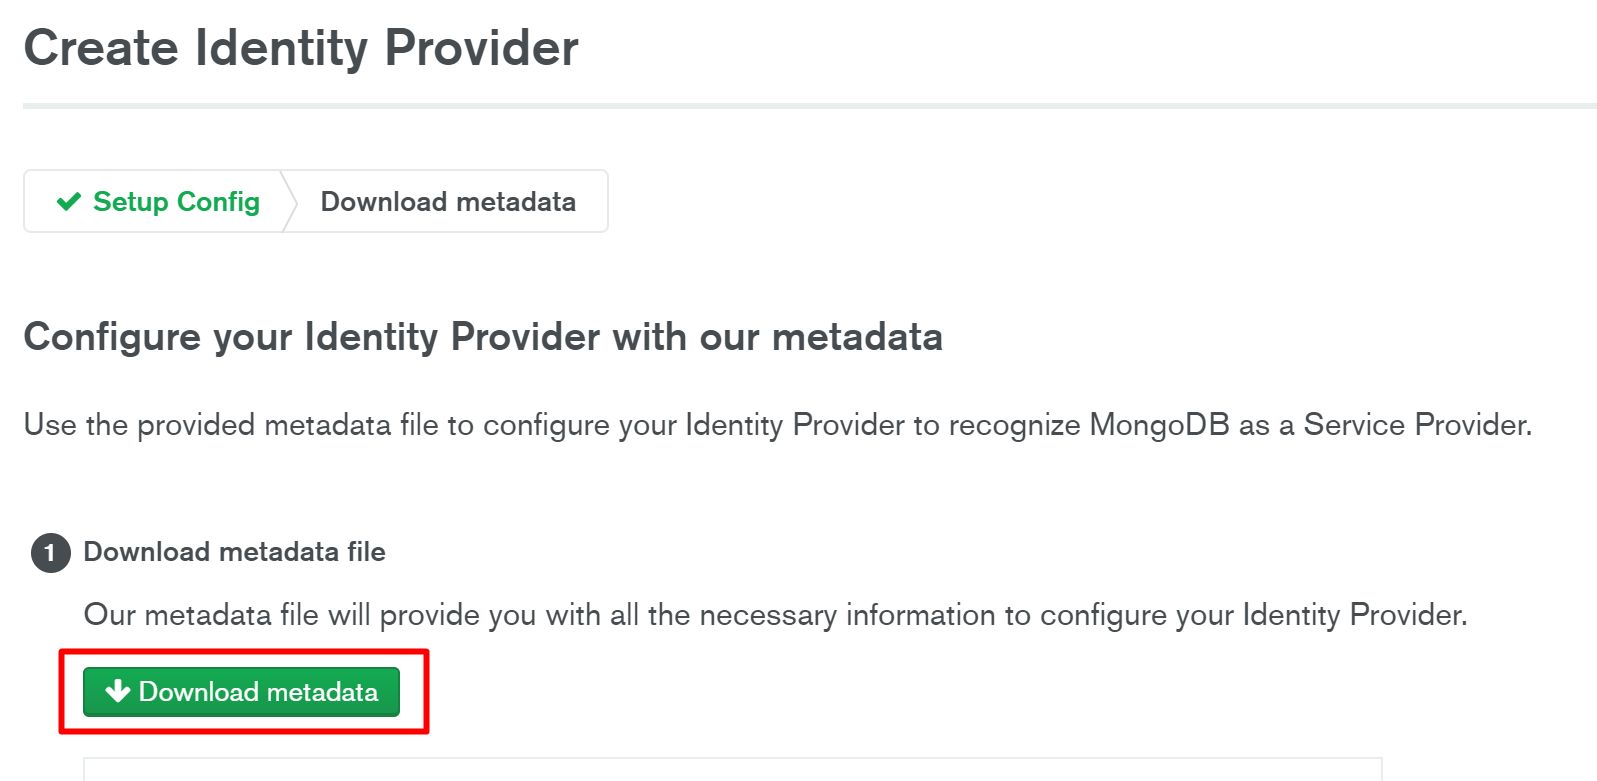The height and width of the screenshot is (781, 1597).
Task: Click the green checkmark beside Setup Config
Action: 69,202
